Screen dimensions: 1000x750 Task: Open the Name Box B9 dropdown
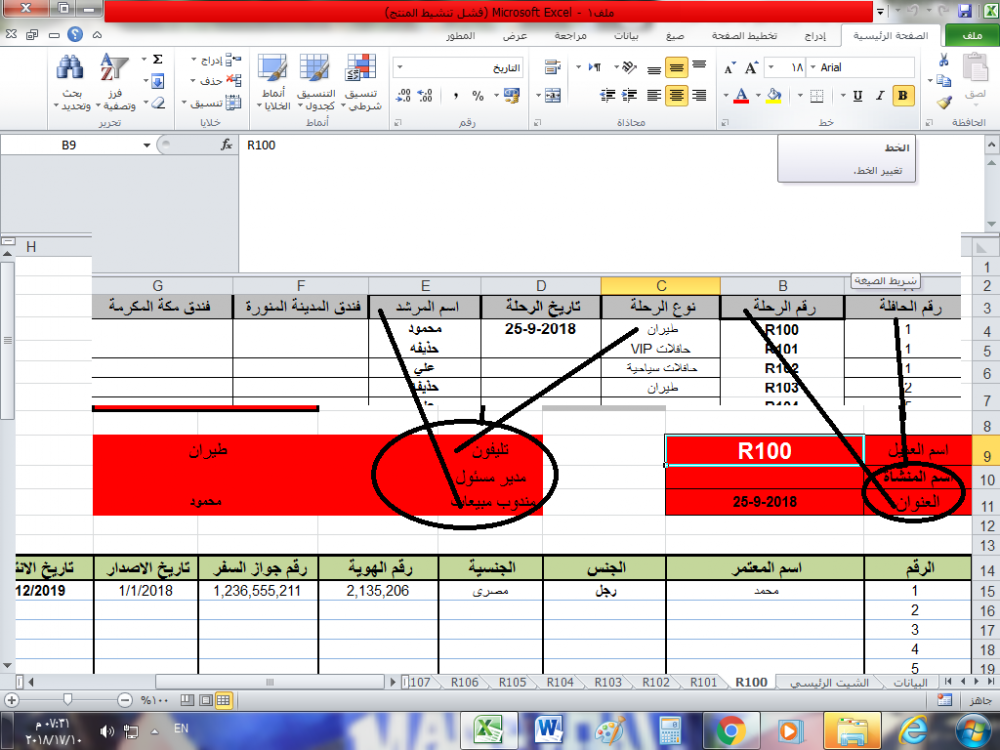pos(147,145)
